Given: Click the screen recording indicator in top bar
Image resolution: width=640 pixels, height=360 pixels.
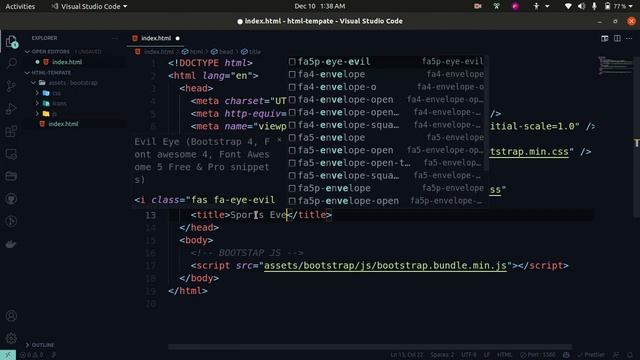Looking at the screenshot, I should coord(477,6).
